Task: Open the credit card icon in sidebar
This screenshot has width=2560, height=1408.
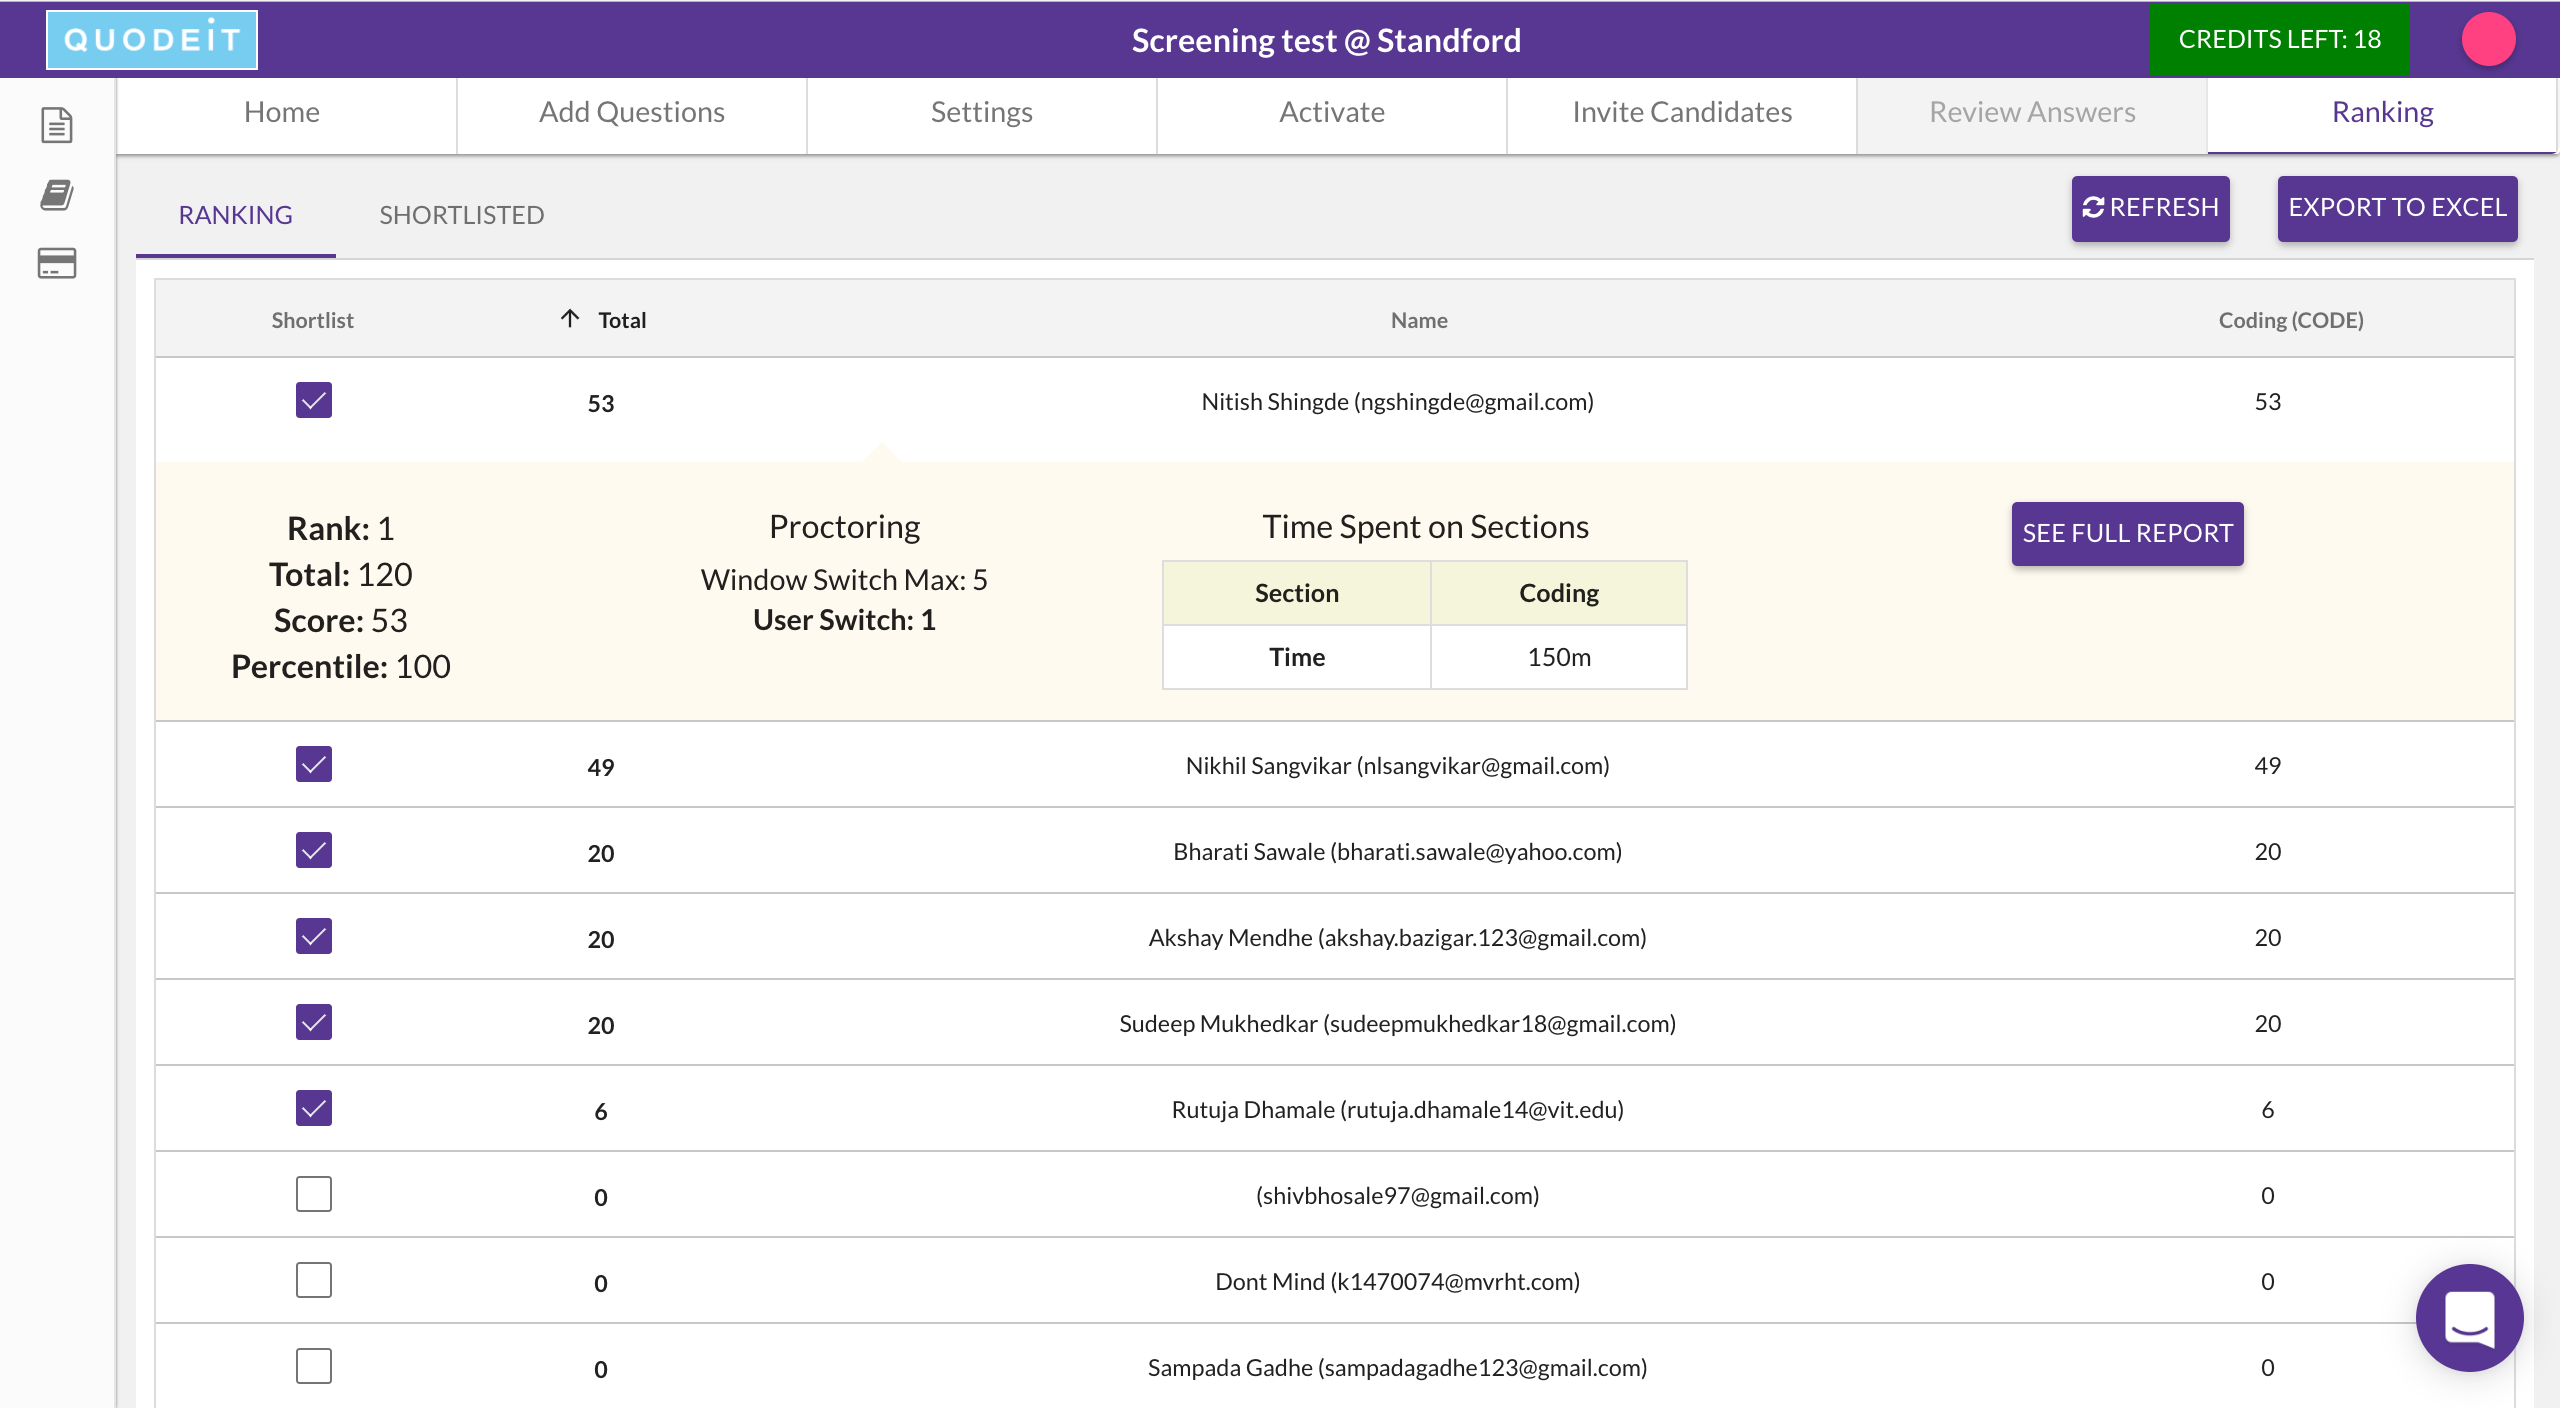Action: coord(57,263)
